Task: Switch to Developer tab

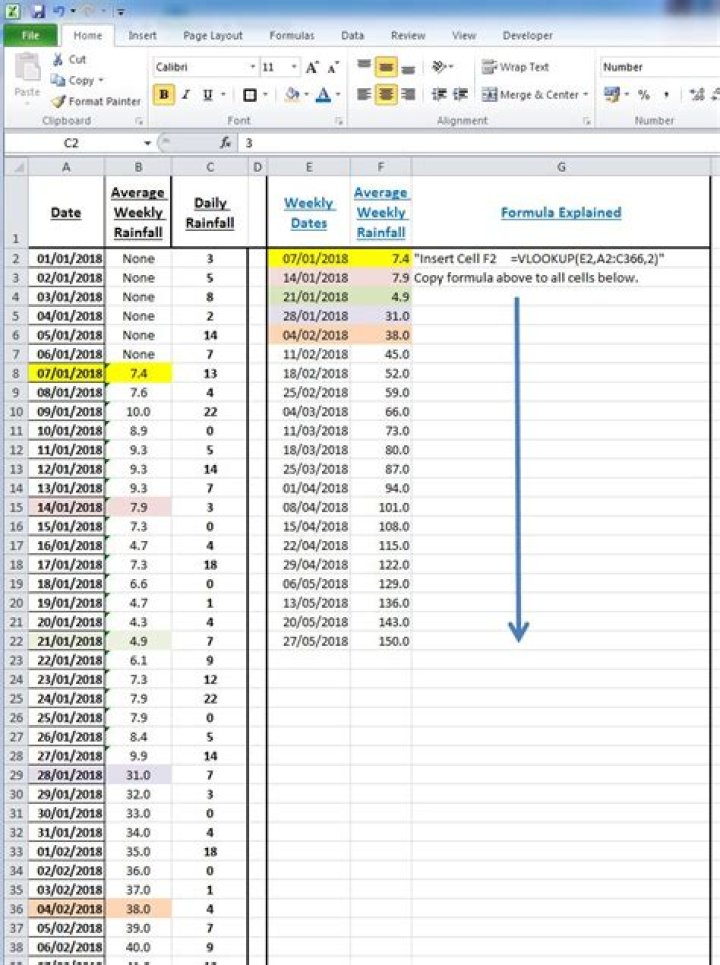Action: point(527,36)
